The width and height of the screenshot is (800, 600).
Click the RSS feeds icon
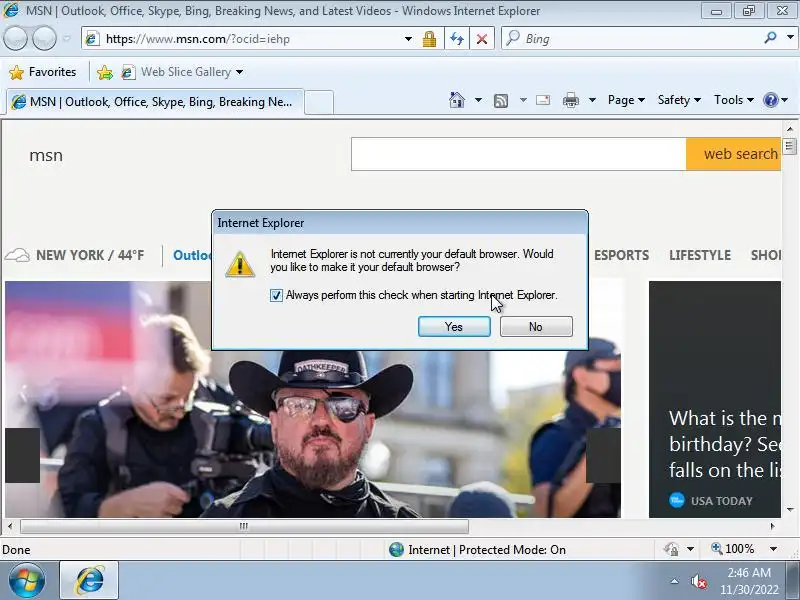[x=501, y=101]
